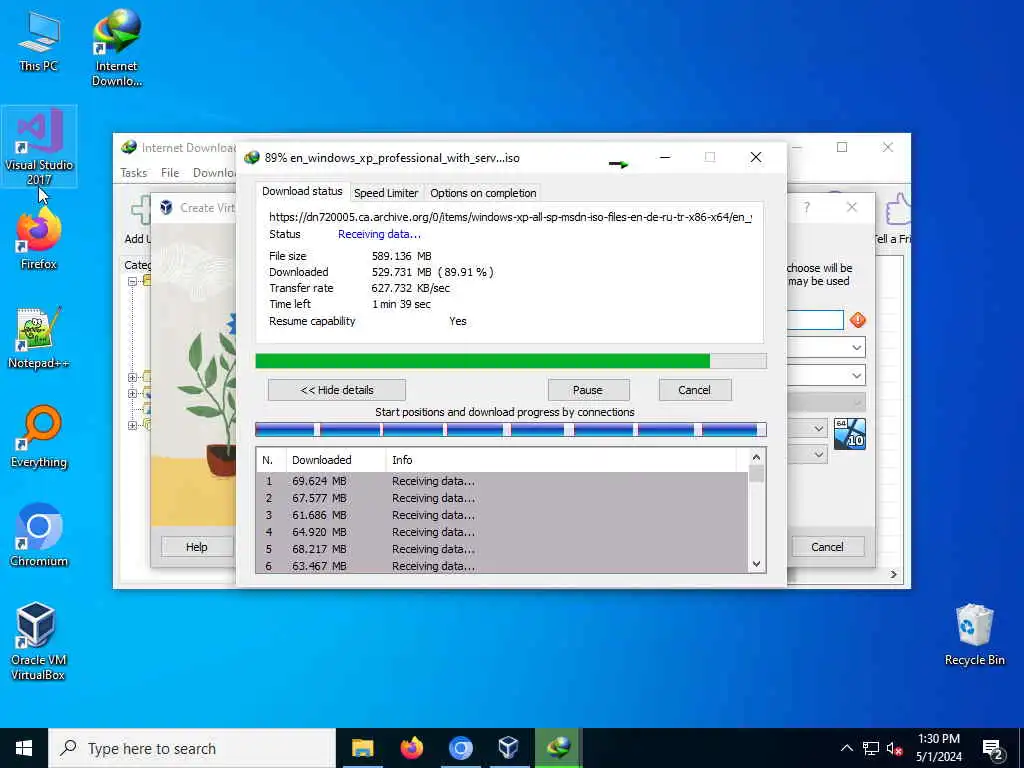Switch to Chromium in the taskbar
This screenshot has height=768, width=1024.
click(x=460, y=748)
